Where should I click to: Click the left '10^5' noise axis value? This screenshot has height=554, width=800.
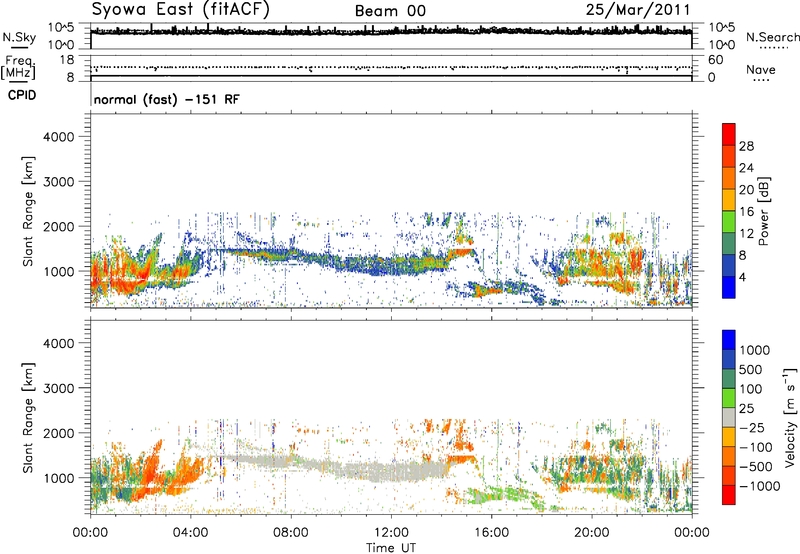(61, 27)
